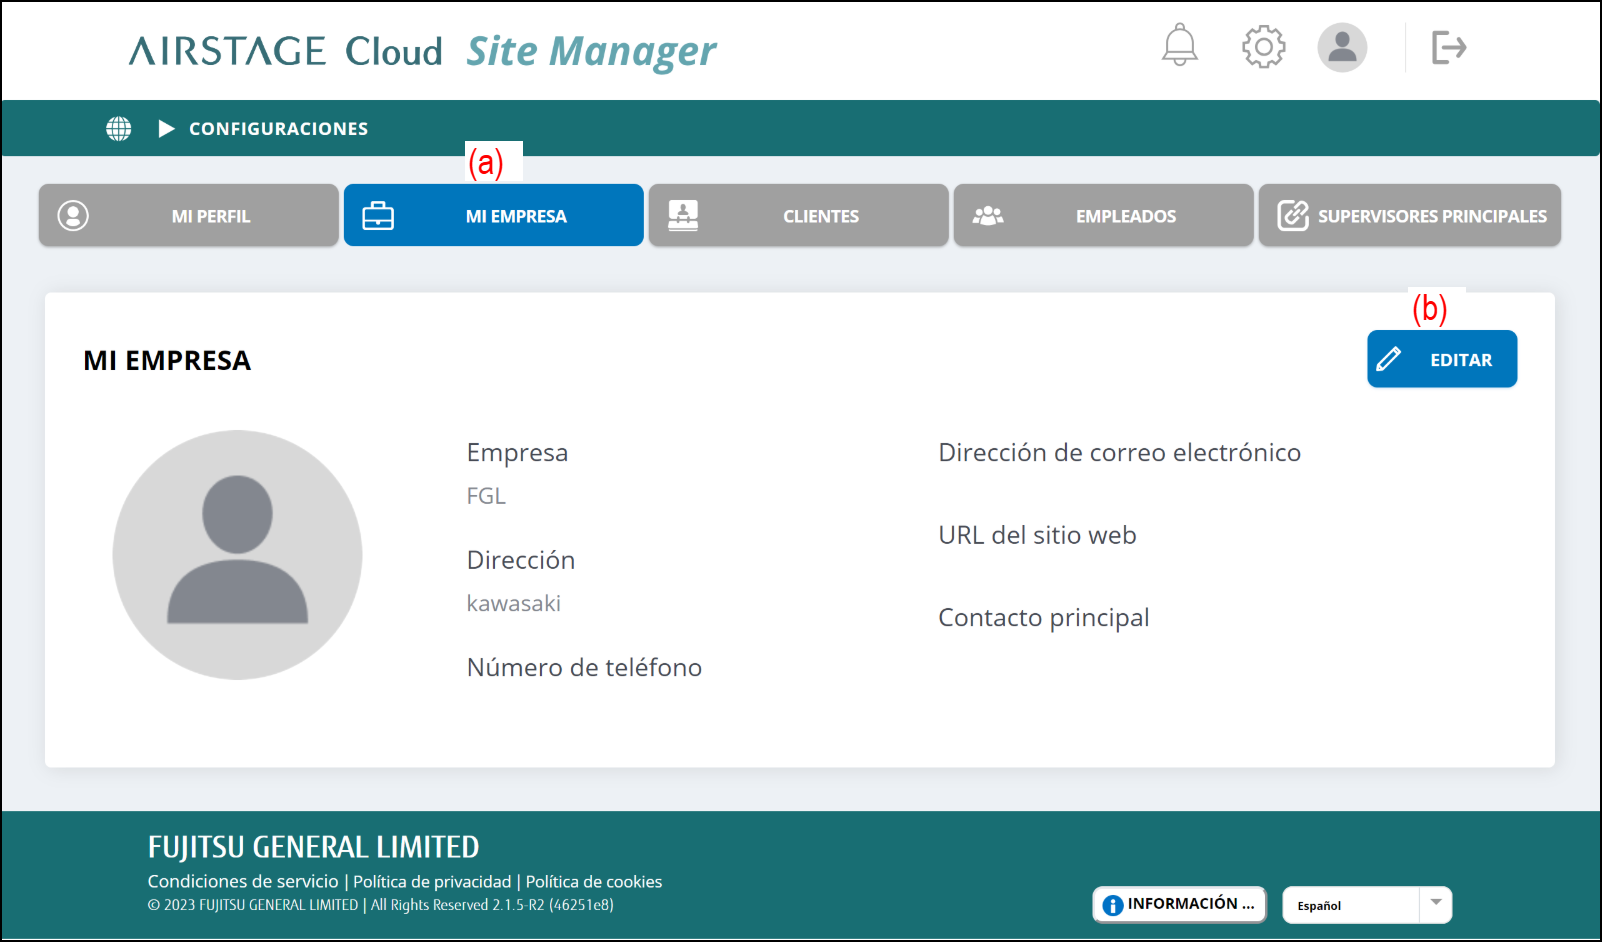
Task: Click the user account avatar icon
Action: click(x=1341, y=47)
